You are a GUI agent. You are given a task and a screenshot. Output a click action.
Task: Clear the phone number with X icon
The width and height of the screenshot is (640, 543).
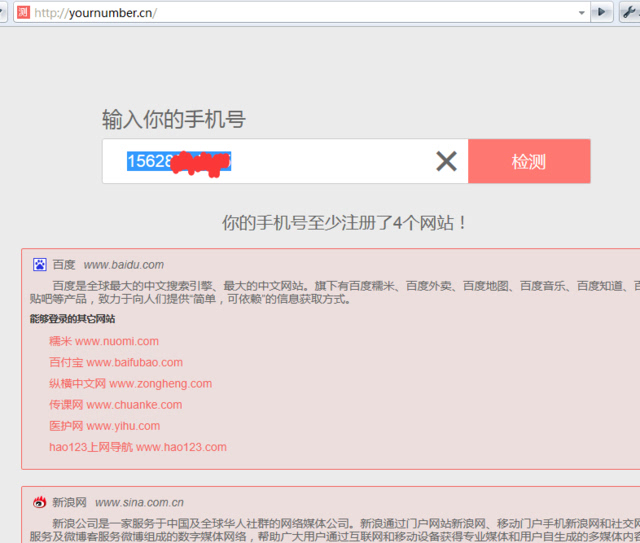(446, 161)
